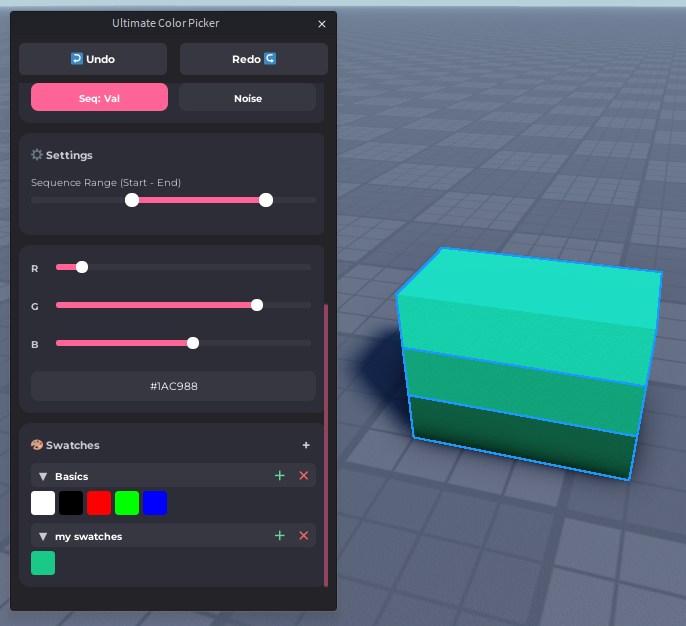Screen dimensions: 686x626
Task: Pick the black swatch in Basics
Action: pyautogui.click(x=71, y=503)
